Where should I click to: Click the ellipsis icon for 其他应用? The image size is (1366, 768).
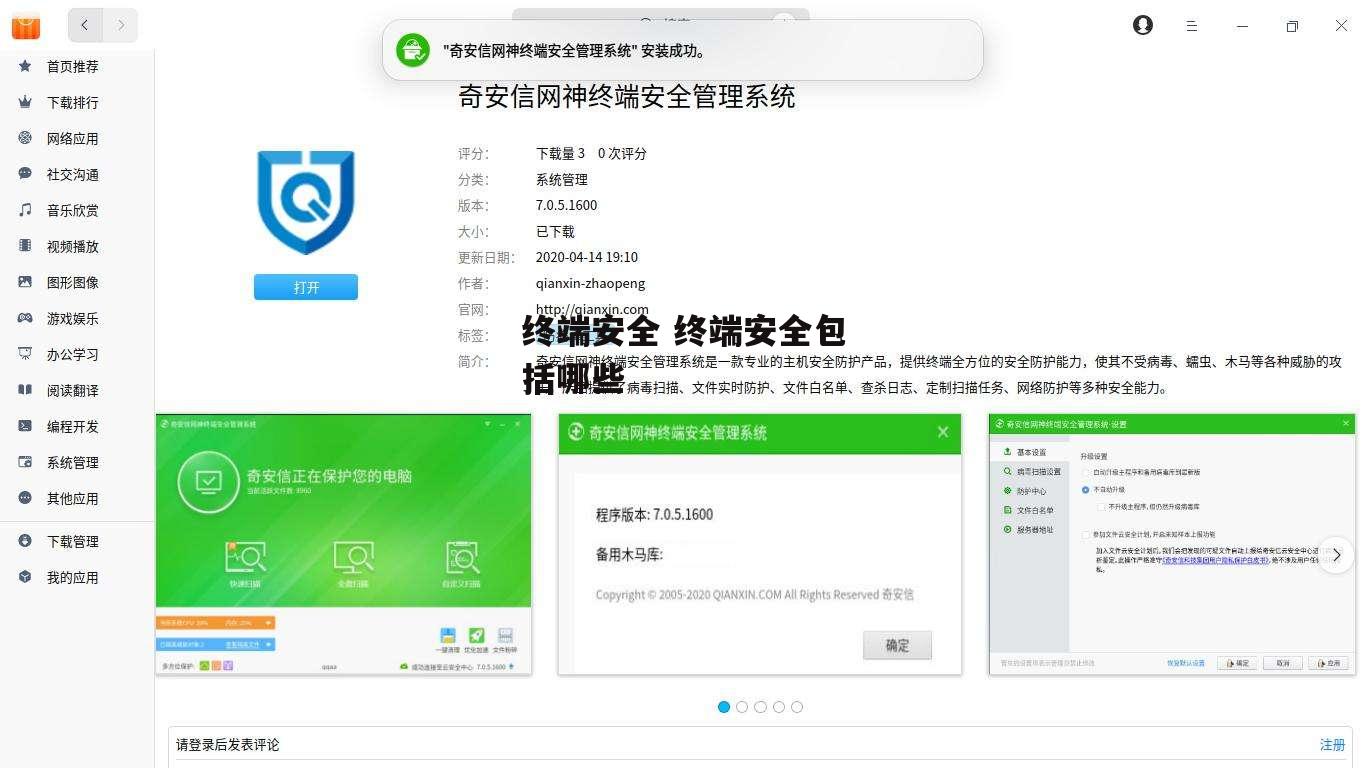[25, 498]
